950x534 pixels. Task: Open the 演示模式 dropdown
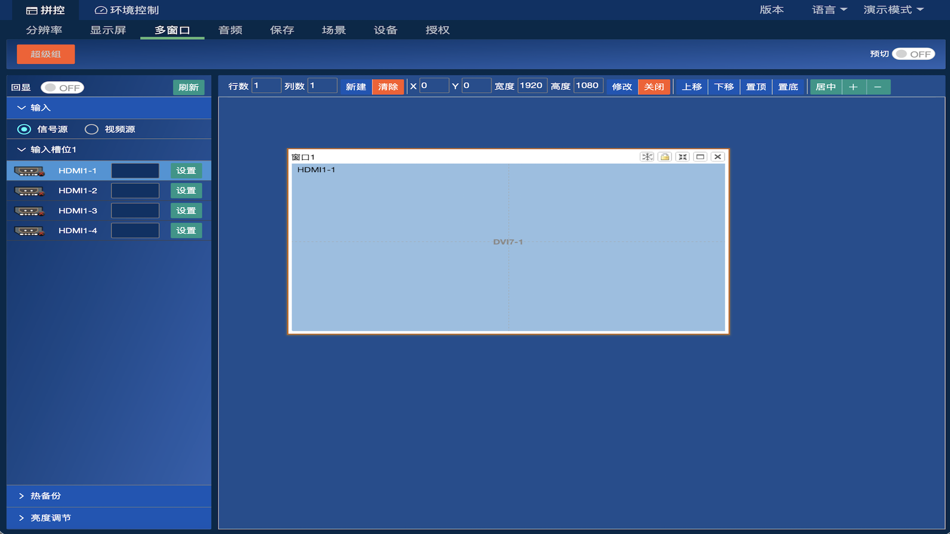coord(894,10)
